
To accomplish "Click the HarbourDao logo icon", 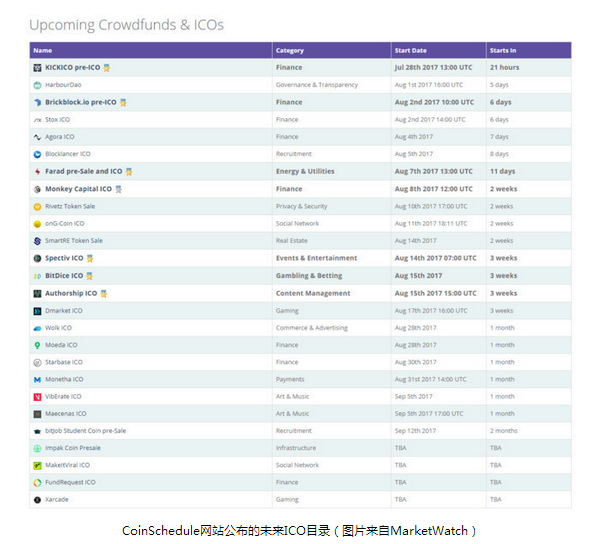I will tap(37, 85).
